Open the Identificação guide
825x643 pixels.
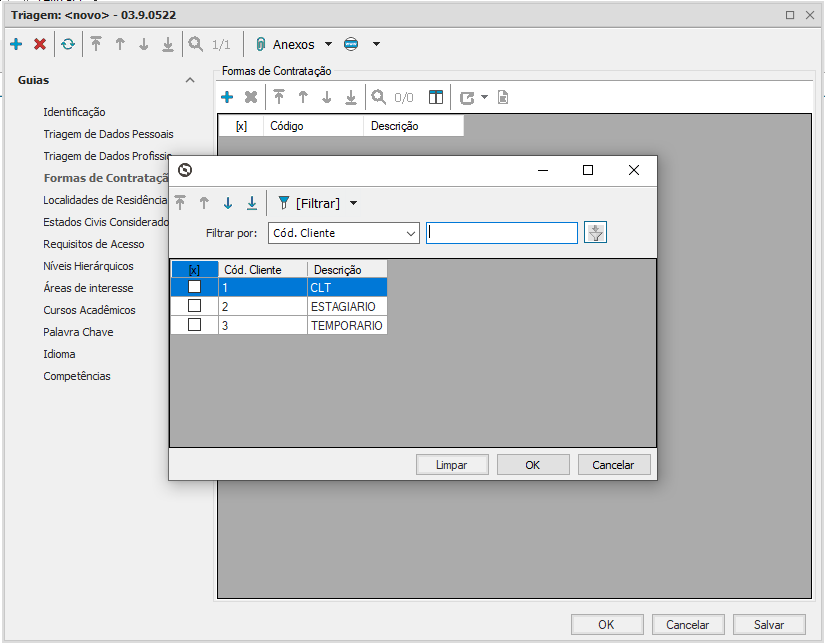pyautogui.click(x=74, y=112)
